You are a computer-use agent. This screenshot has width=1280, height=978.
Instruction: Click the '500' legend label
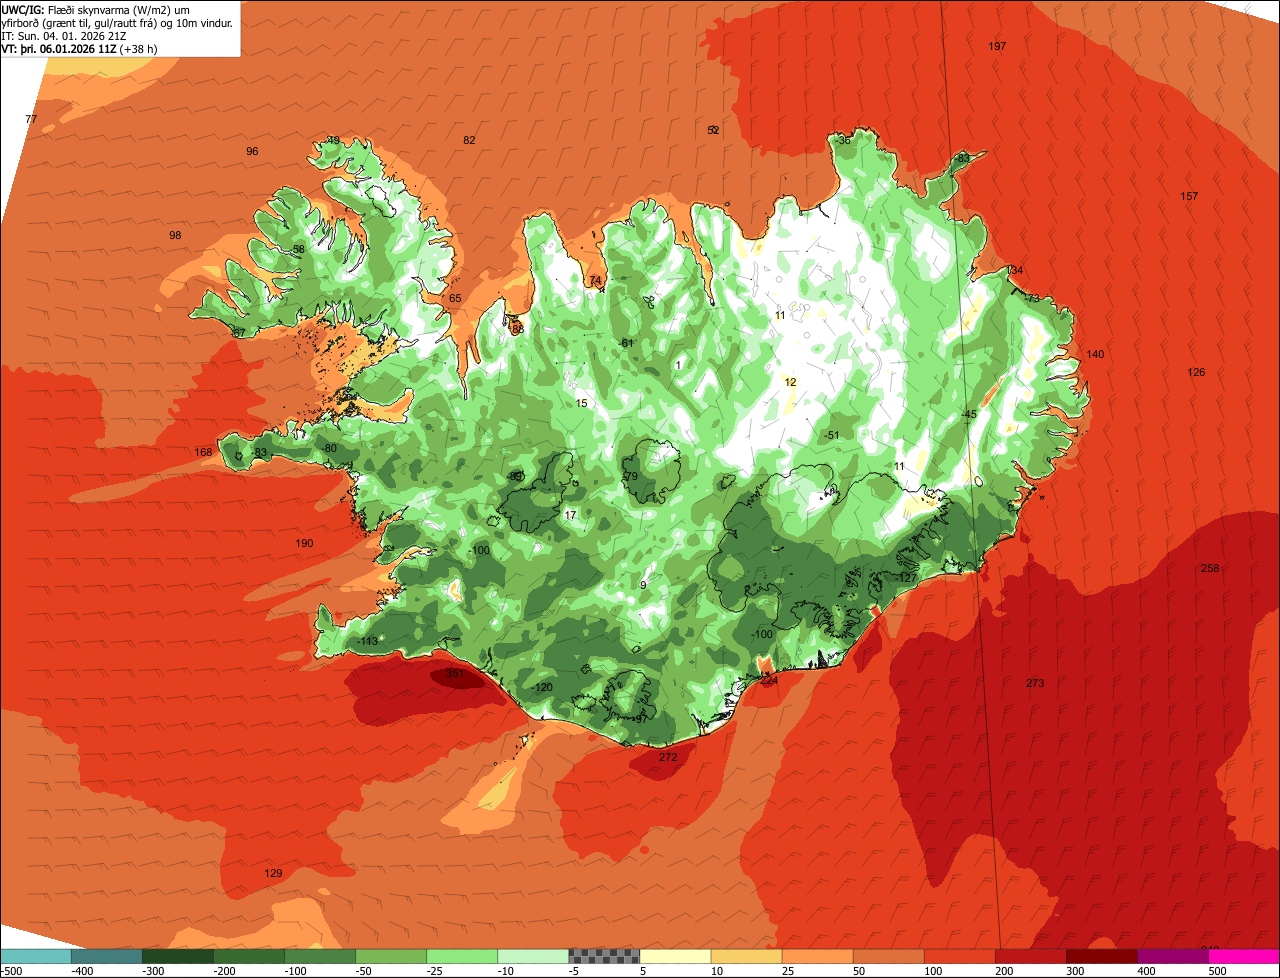[1218, 971]
